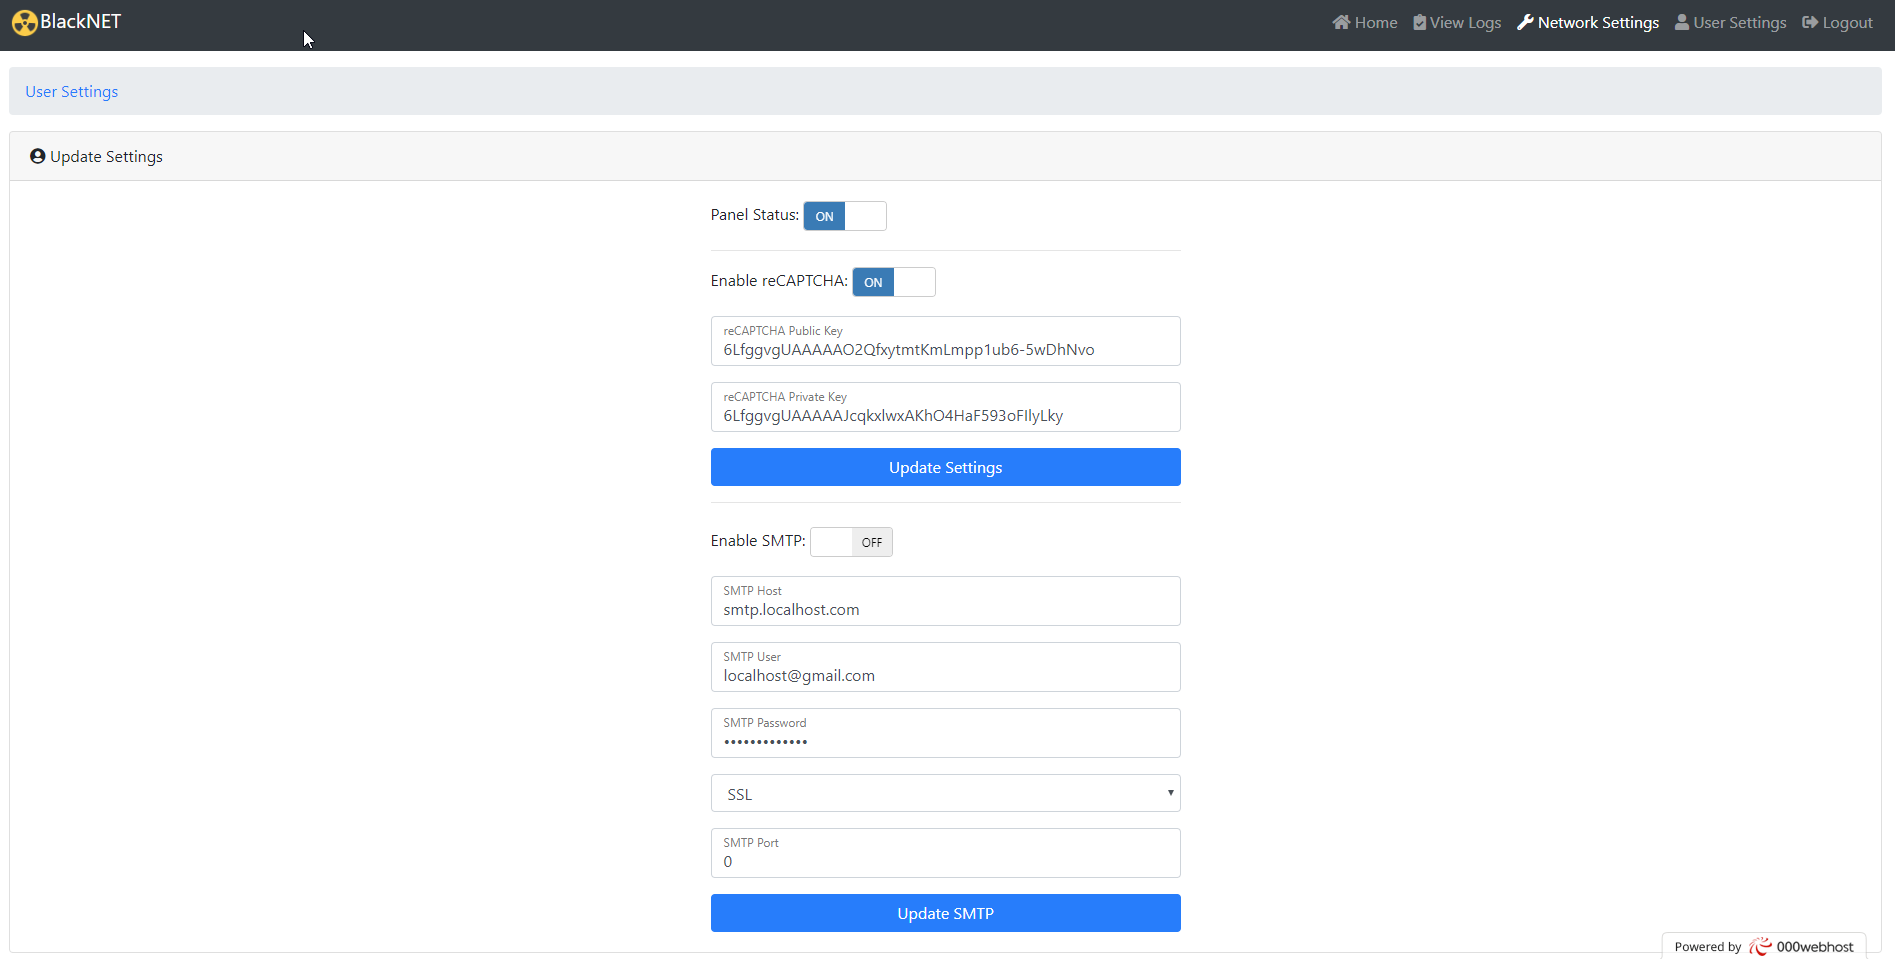Click the Logout exit icon

coord(1810,22)
